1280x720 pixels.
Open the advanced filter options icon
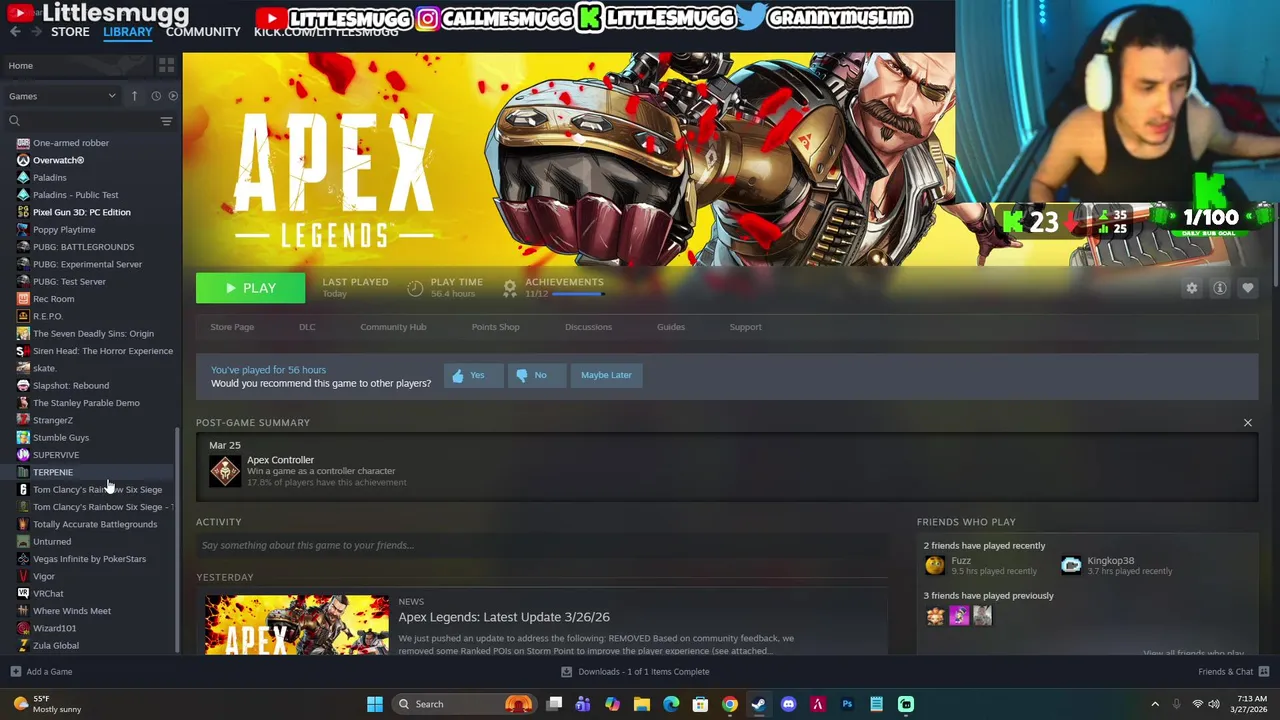[x=166, y=121]
